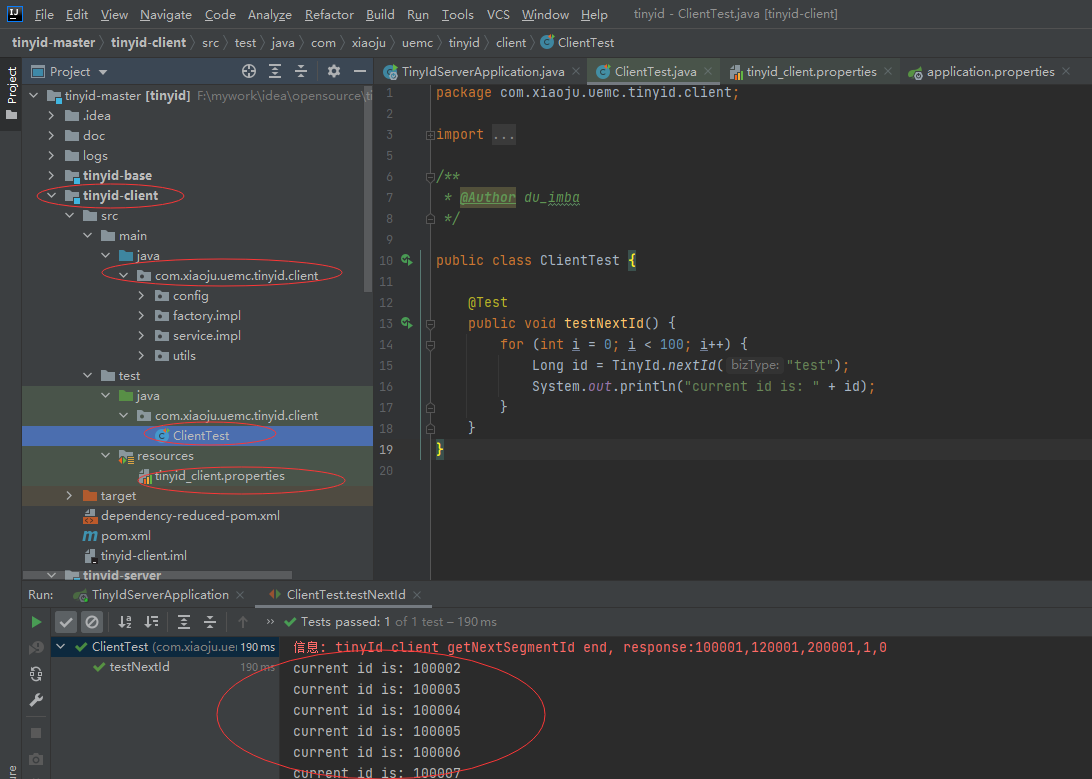Click IntelliJ IDEA logo icon
1092x779 pixels.
pos(15,14)
